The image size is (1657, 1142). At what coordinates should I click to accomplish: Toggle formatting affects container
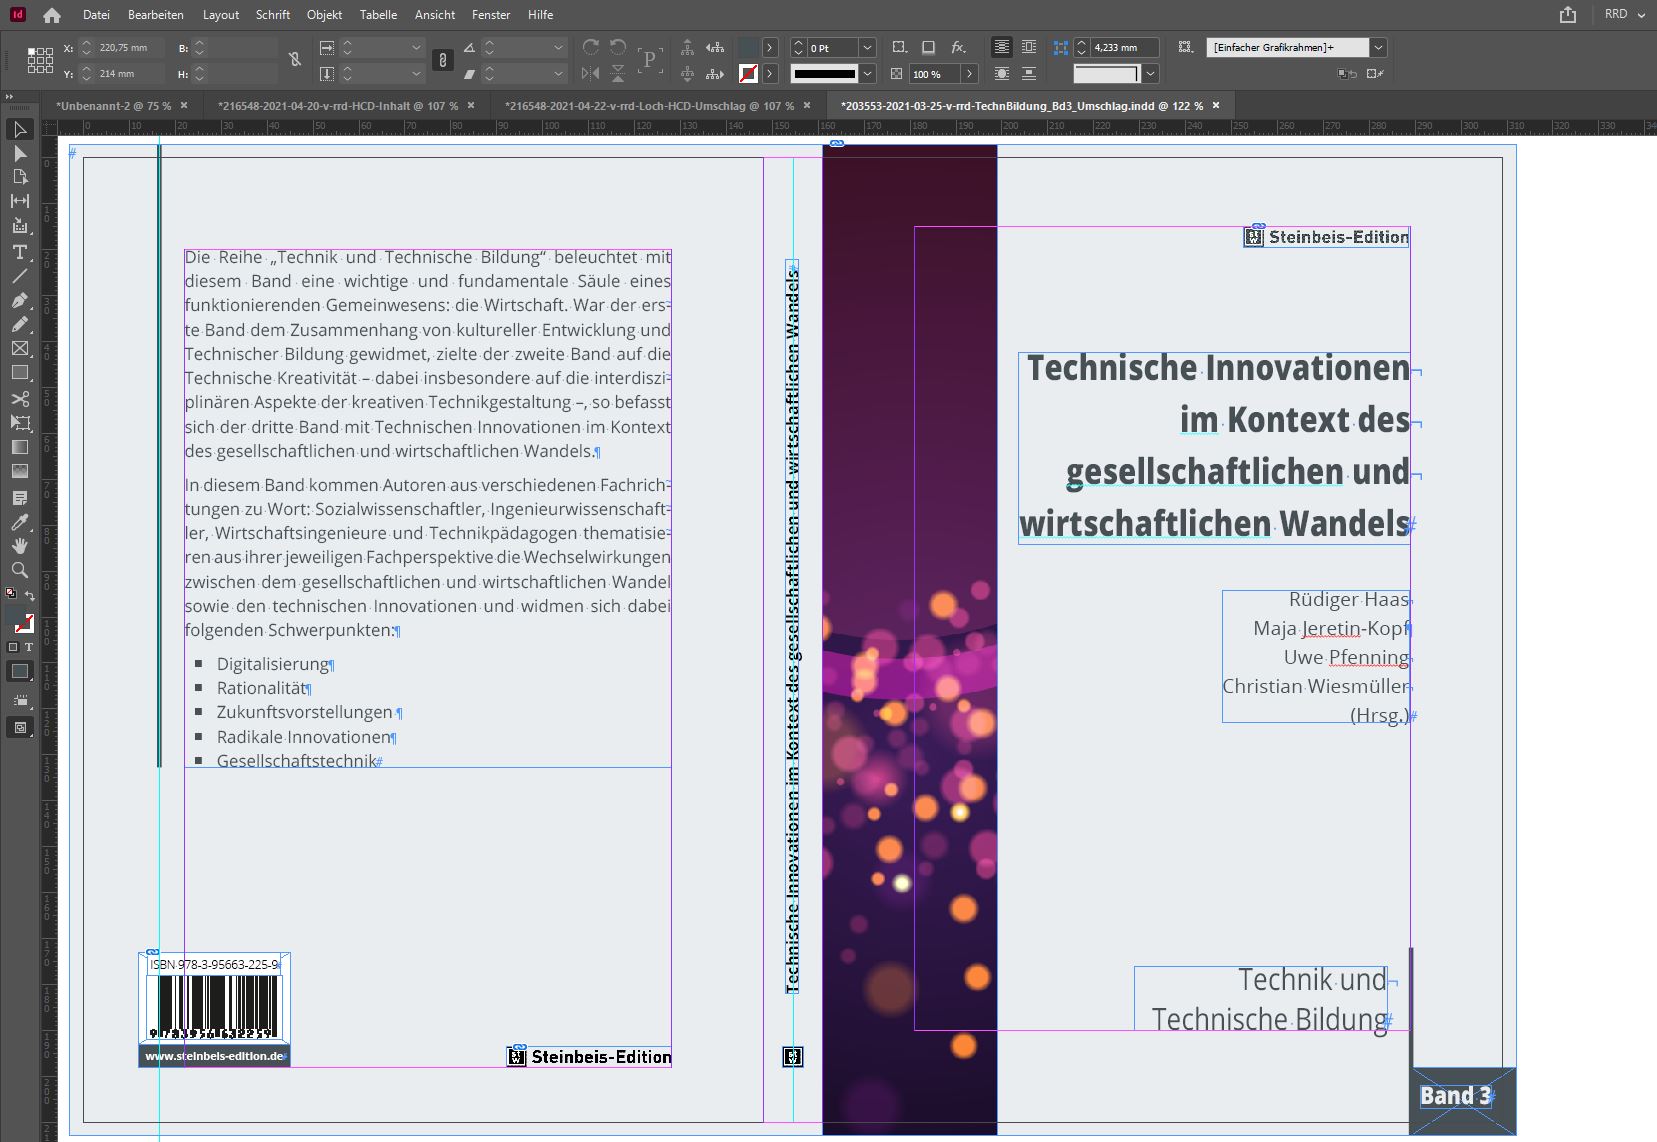(x=13, y=647)
